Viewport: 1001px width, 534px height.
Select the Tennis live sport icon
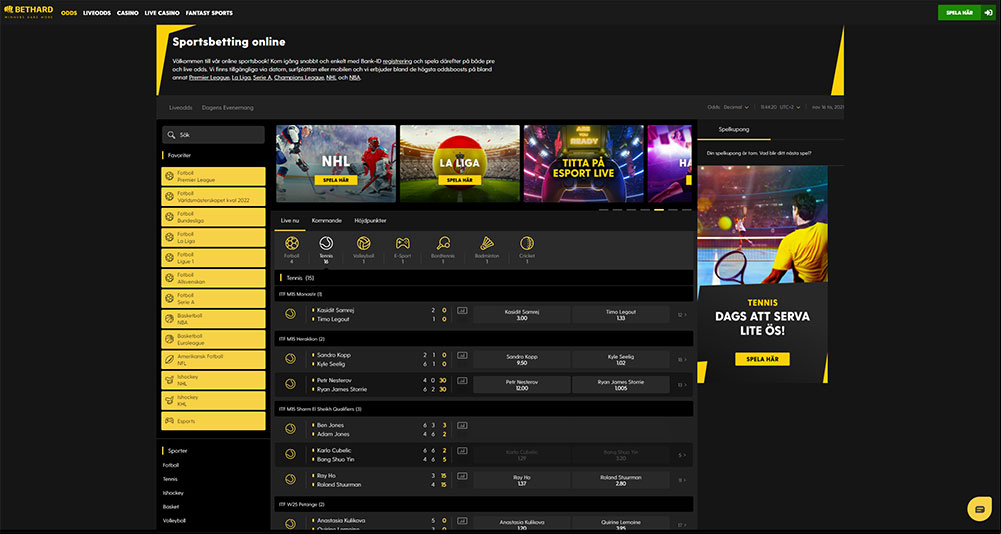tap(326, 243)
